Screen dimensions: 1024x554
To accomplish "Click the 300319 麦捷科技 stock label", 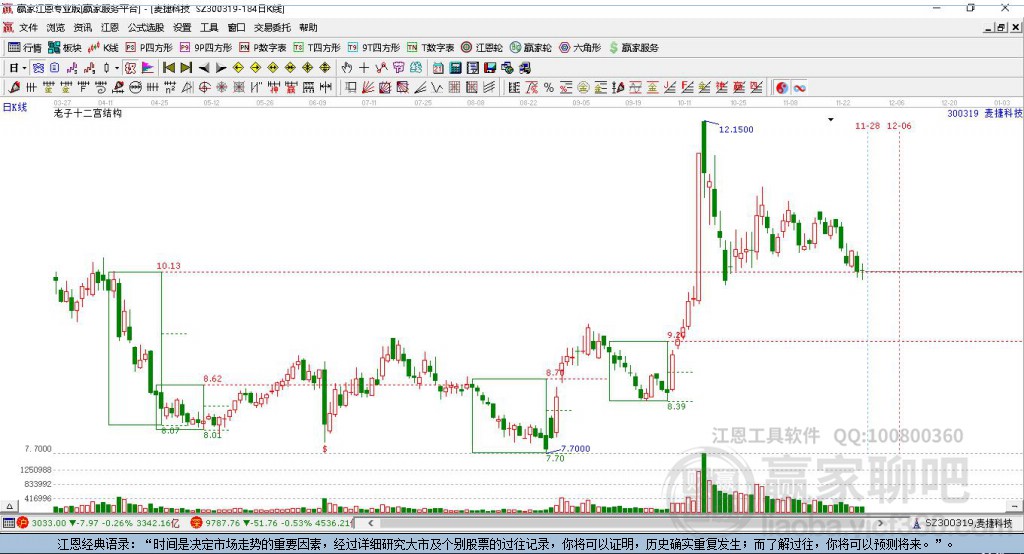I will (x=985, y=113).
